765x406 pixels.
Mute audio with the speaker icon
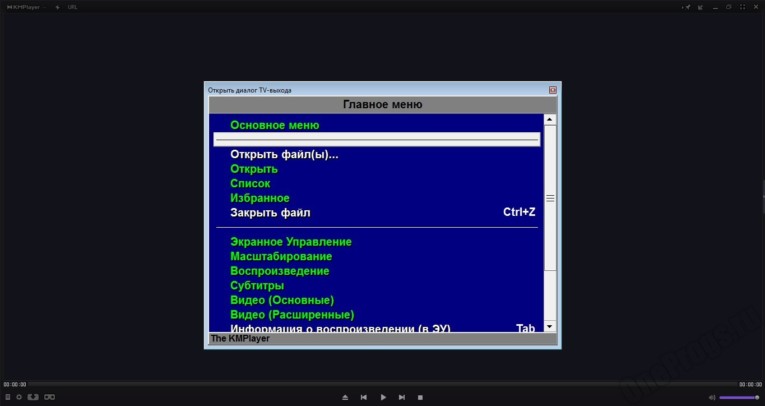pos(712,398)
